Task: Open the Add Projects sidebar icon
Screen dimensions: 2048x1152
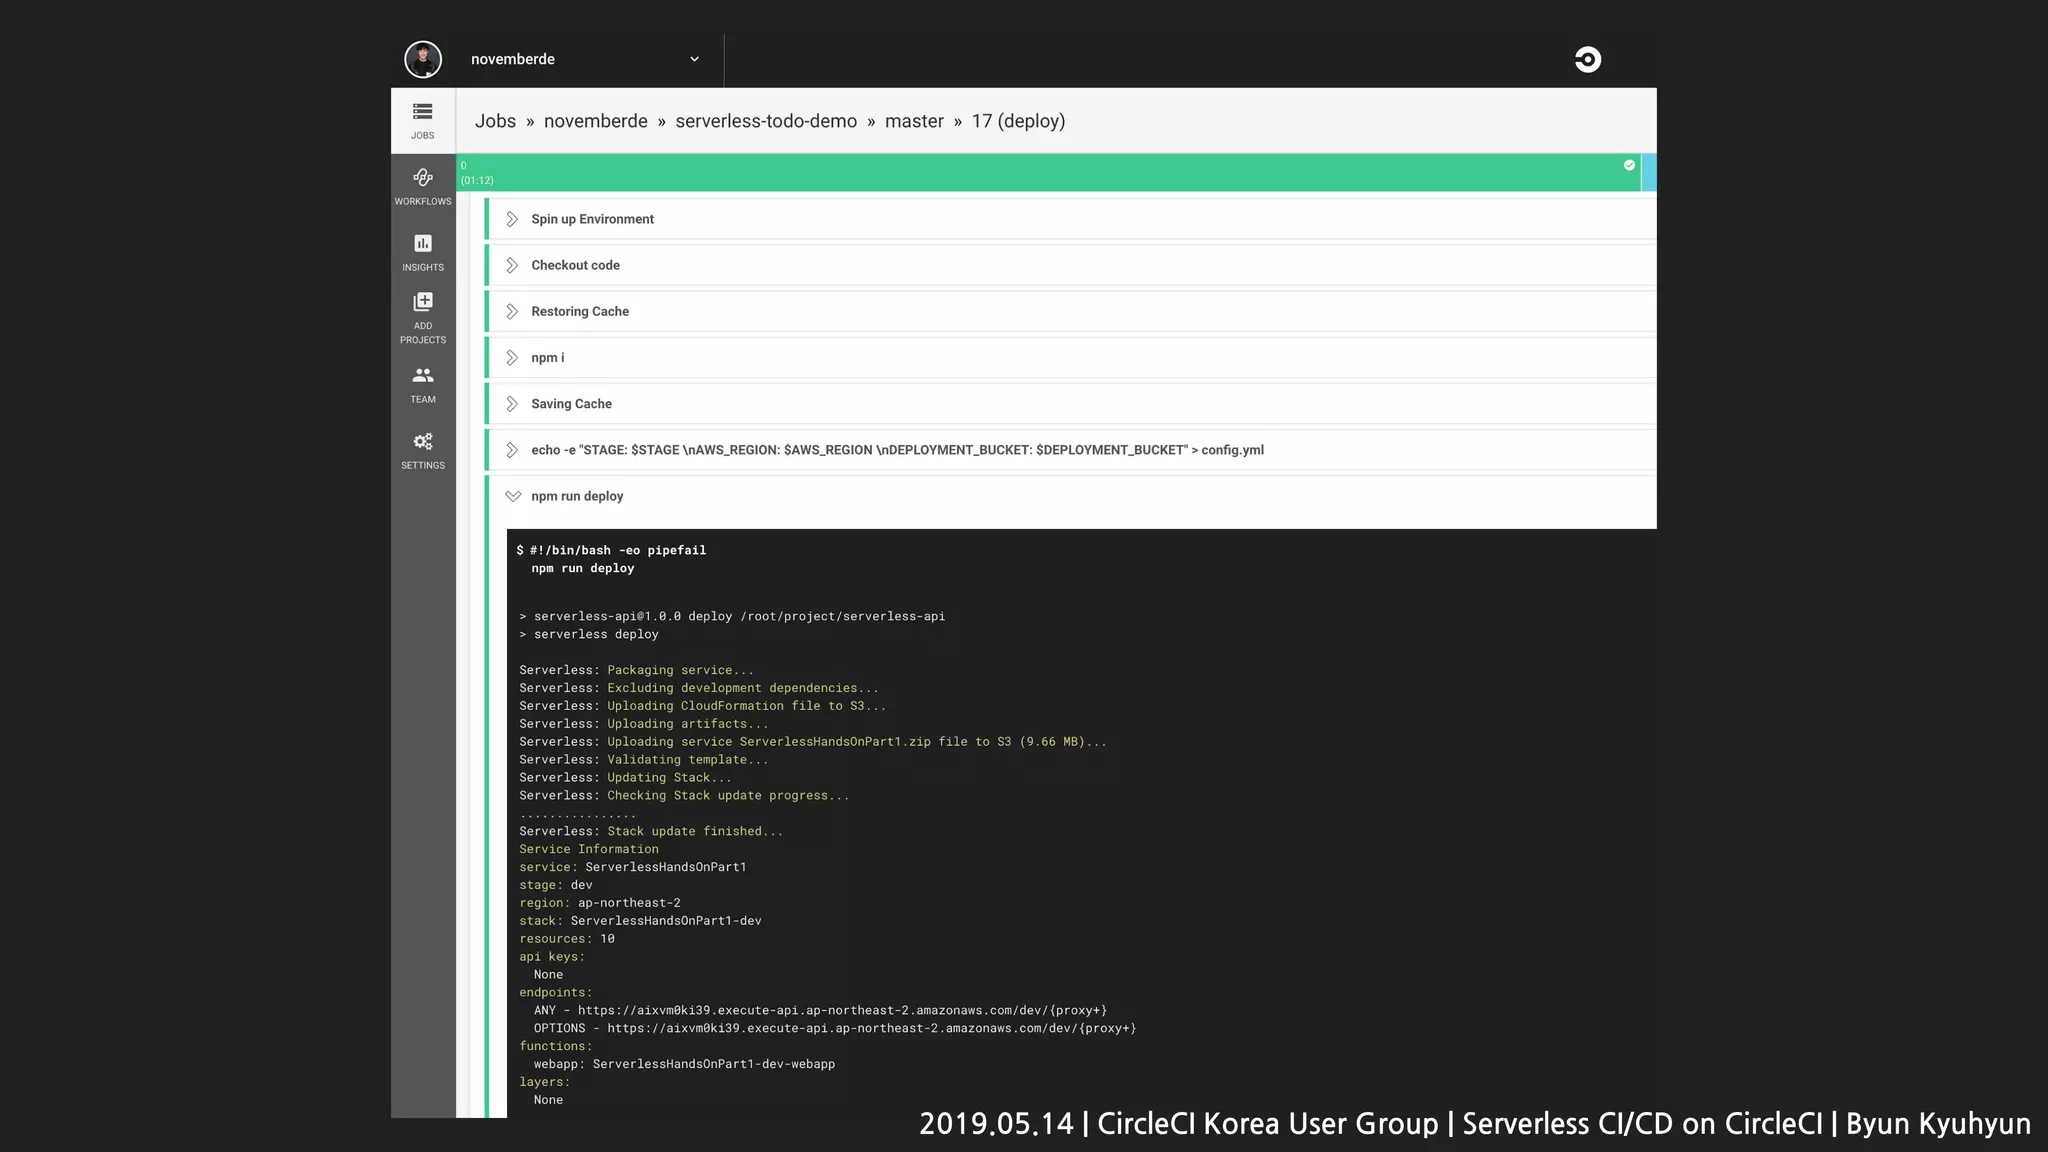Action: pyautogui.click(x=423, y=318)
